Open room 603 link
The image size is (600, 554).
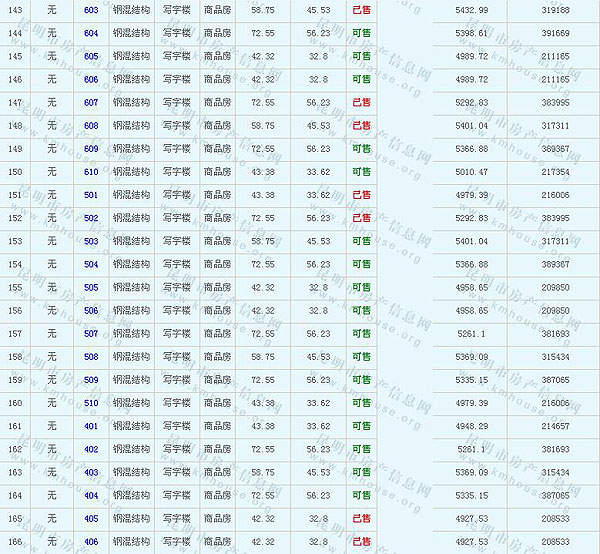coord(91,10)
